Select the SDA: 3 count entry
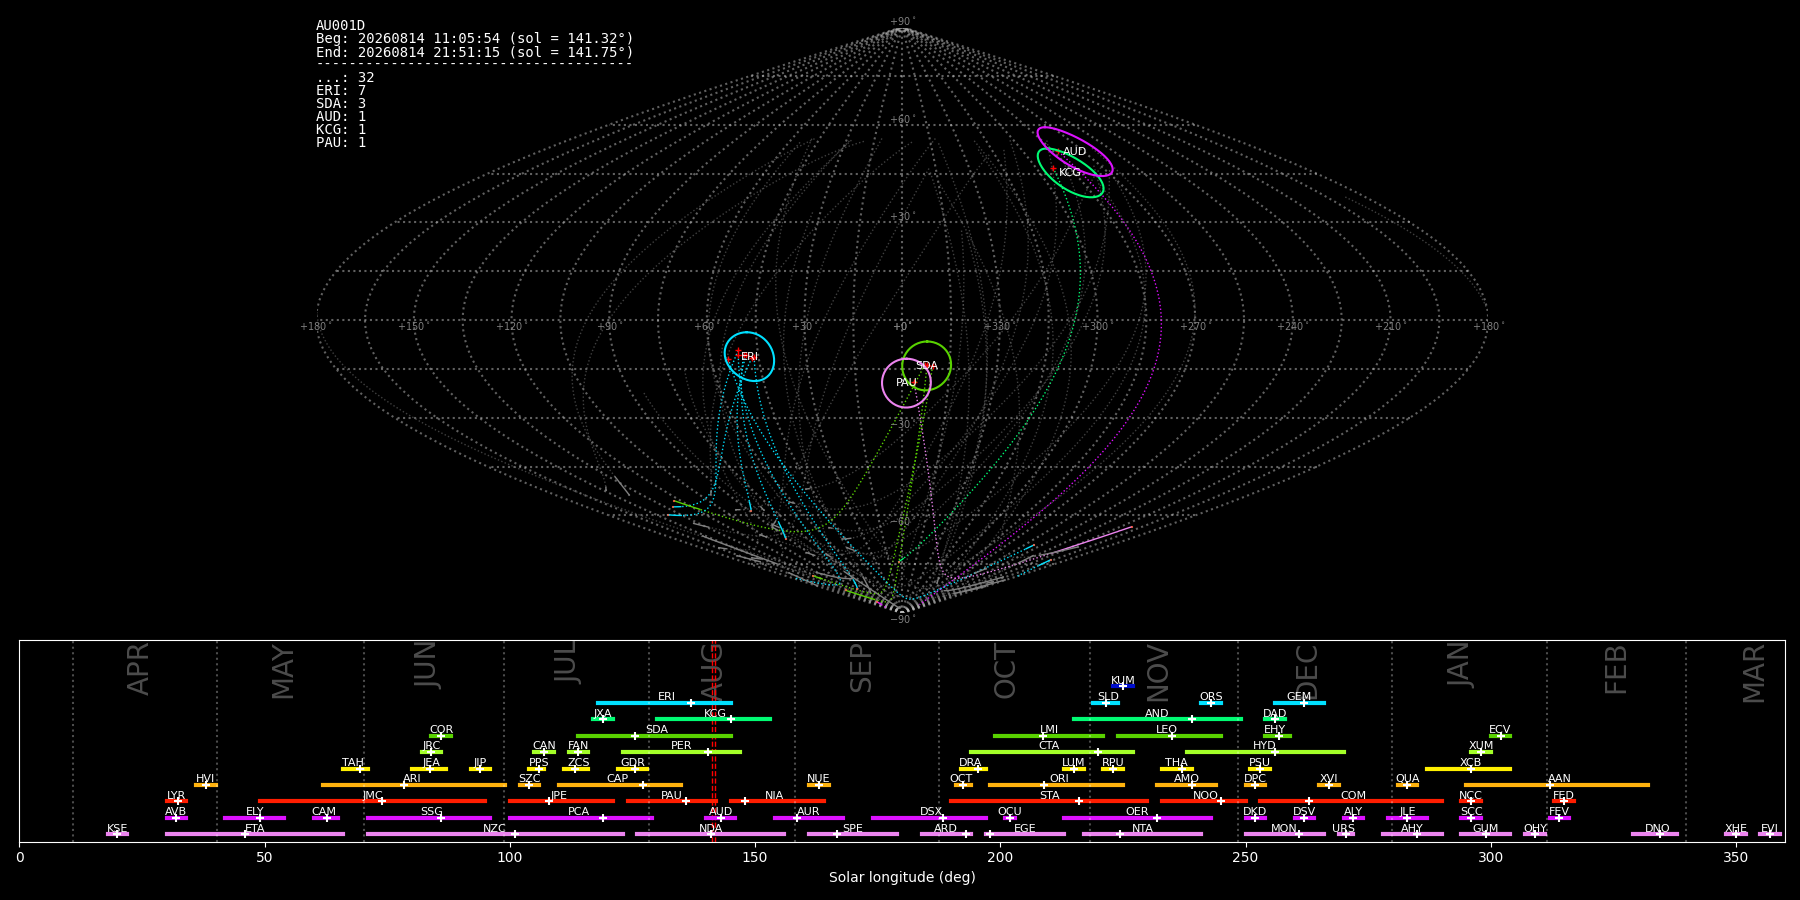 pyautogui.click(x=341, y=104)
